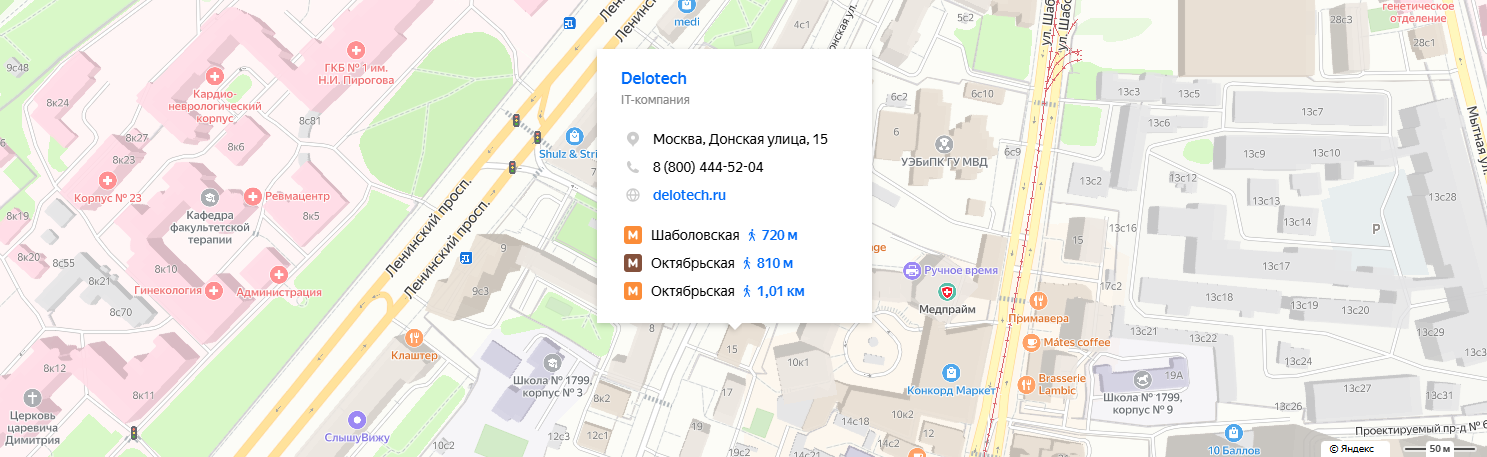Select the Администрация marker icon

point(278,273)
